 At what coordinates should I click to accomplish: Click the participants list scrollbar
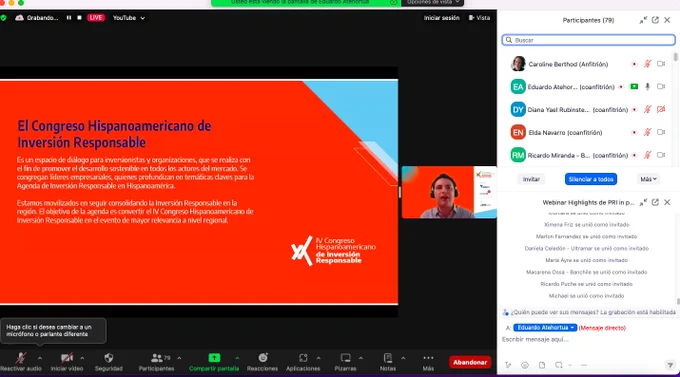(675, 57)
